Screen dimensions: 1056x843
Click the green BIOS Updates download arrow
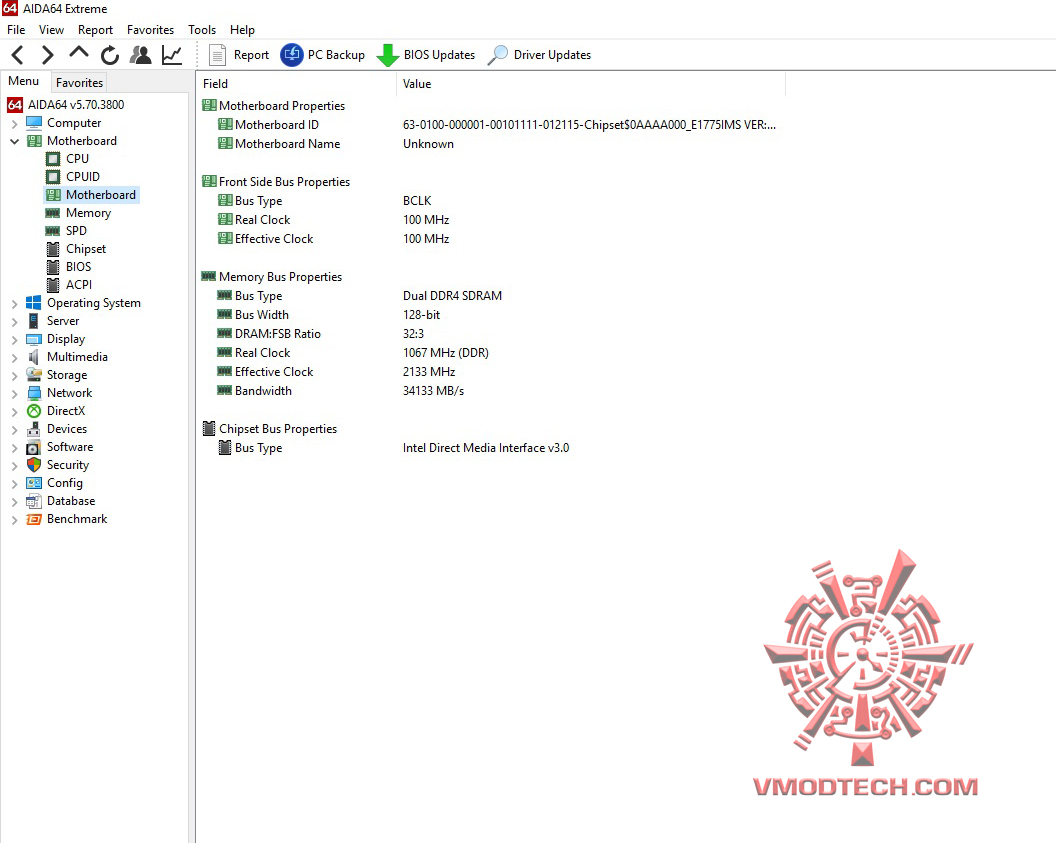(x=387, y=55)
